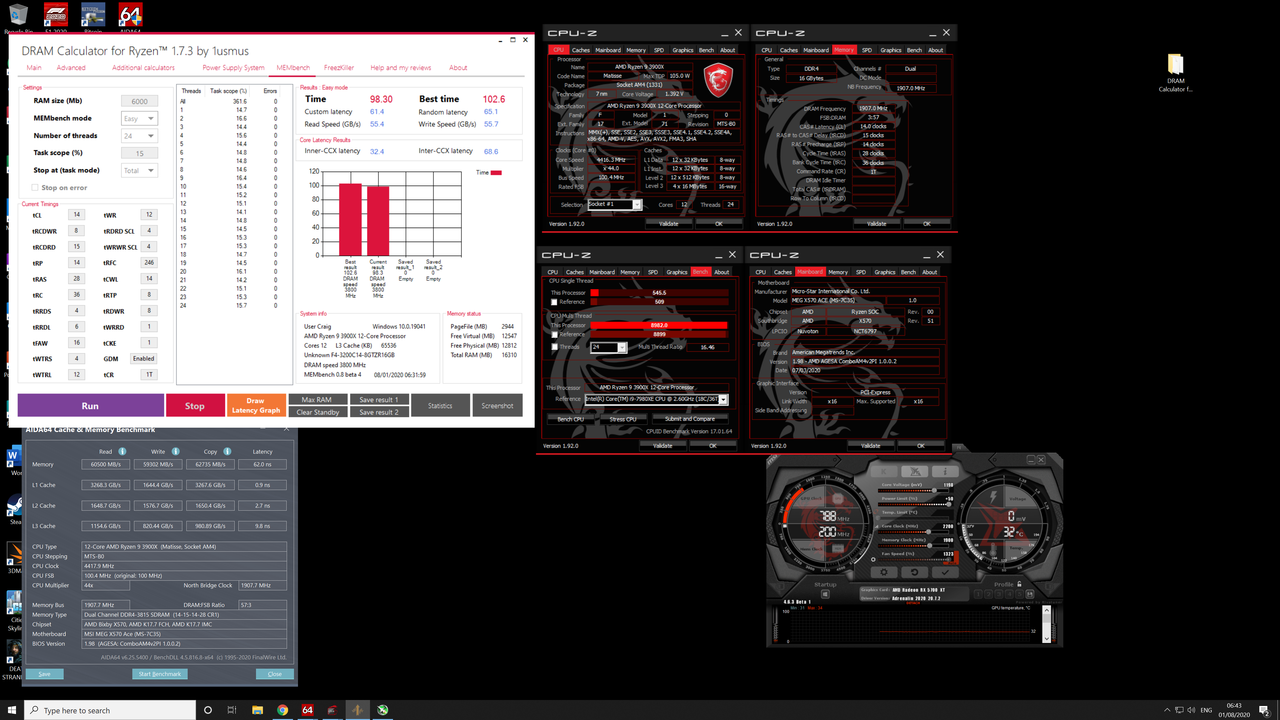Switch to Advanced tab in DRAM Calculator
The height and width of the screenshot is (720, 1280).
71,68
